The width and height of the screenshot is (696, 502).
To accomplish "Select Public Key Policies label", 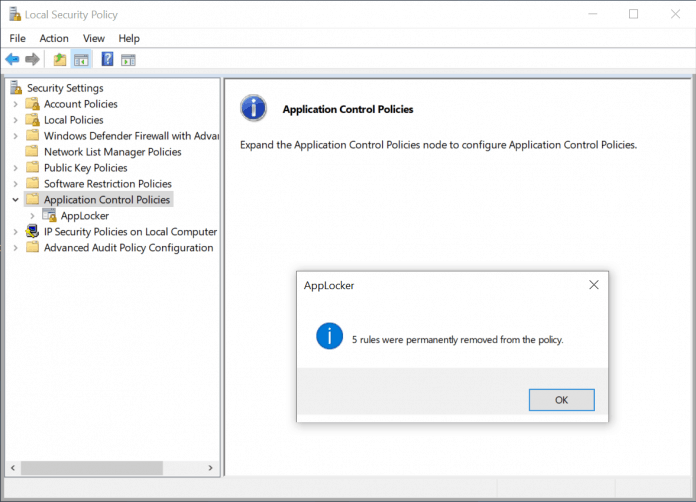I will coord(86,168).
